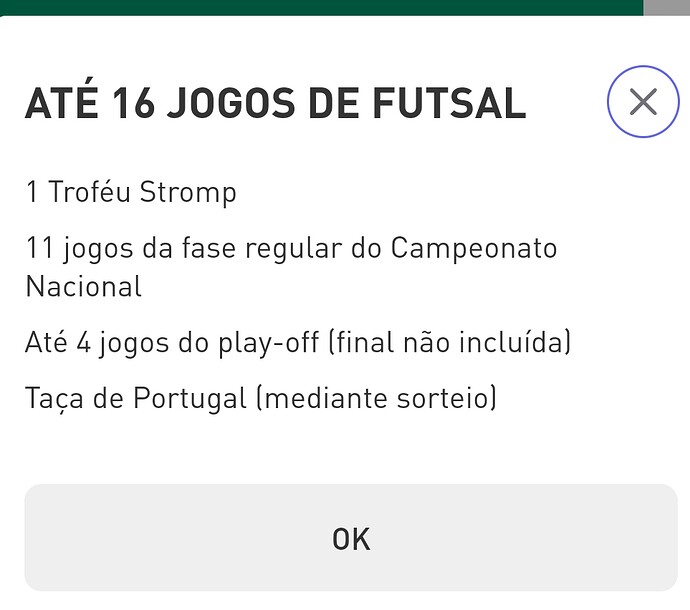Click the word 'Nacional' on the wrapped line
Viewport: 690px width, 610px height.
tap(84, 288)
